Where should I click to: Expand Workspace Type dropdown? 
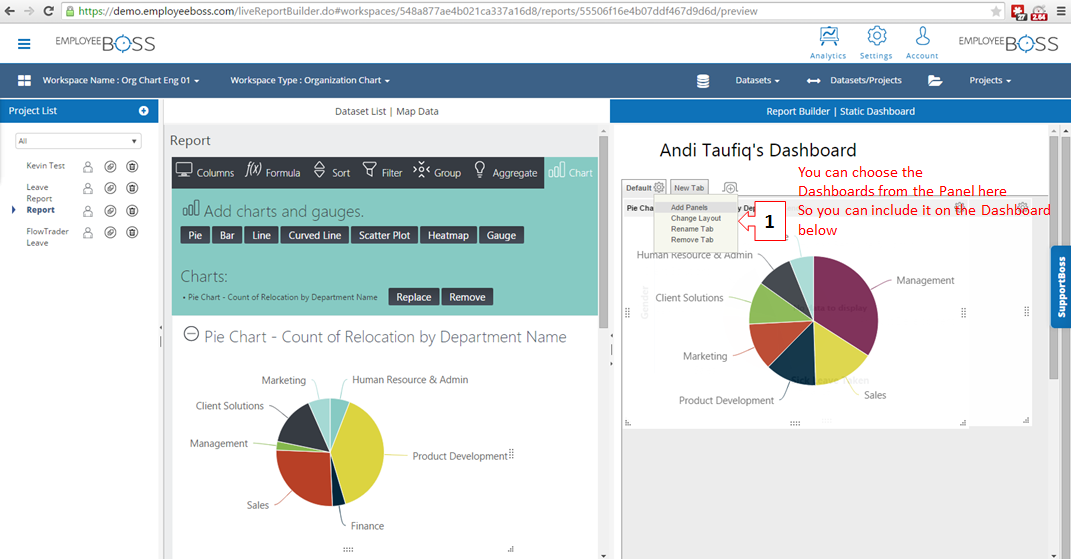tap(310, 81)
